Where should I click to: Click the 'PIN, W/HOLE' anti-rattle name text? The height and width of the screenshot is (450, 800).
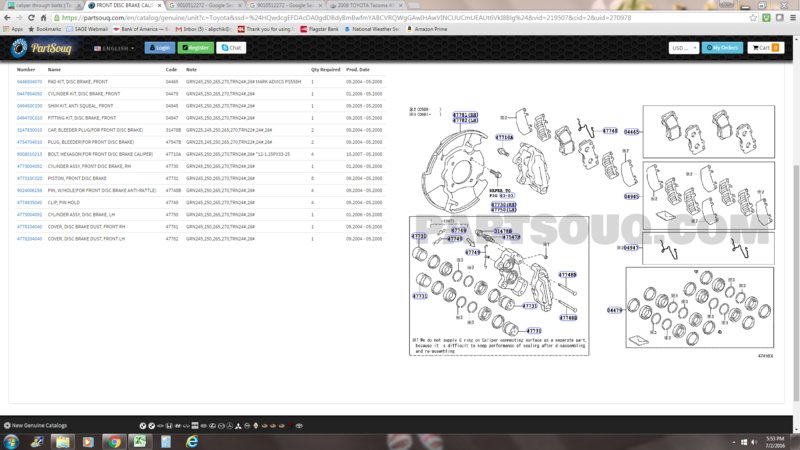point(102,190)
